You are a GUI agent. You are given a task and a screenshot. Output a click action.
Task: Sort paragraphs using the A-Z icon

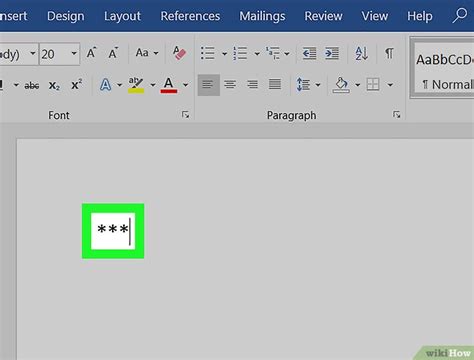tap(361, 53)
